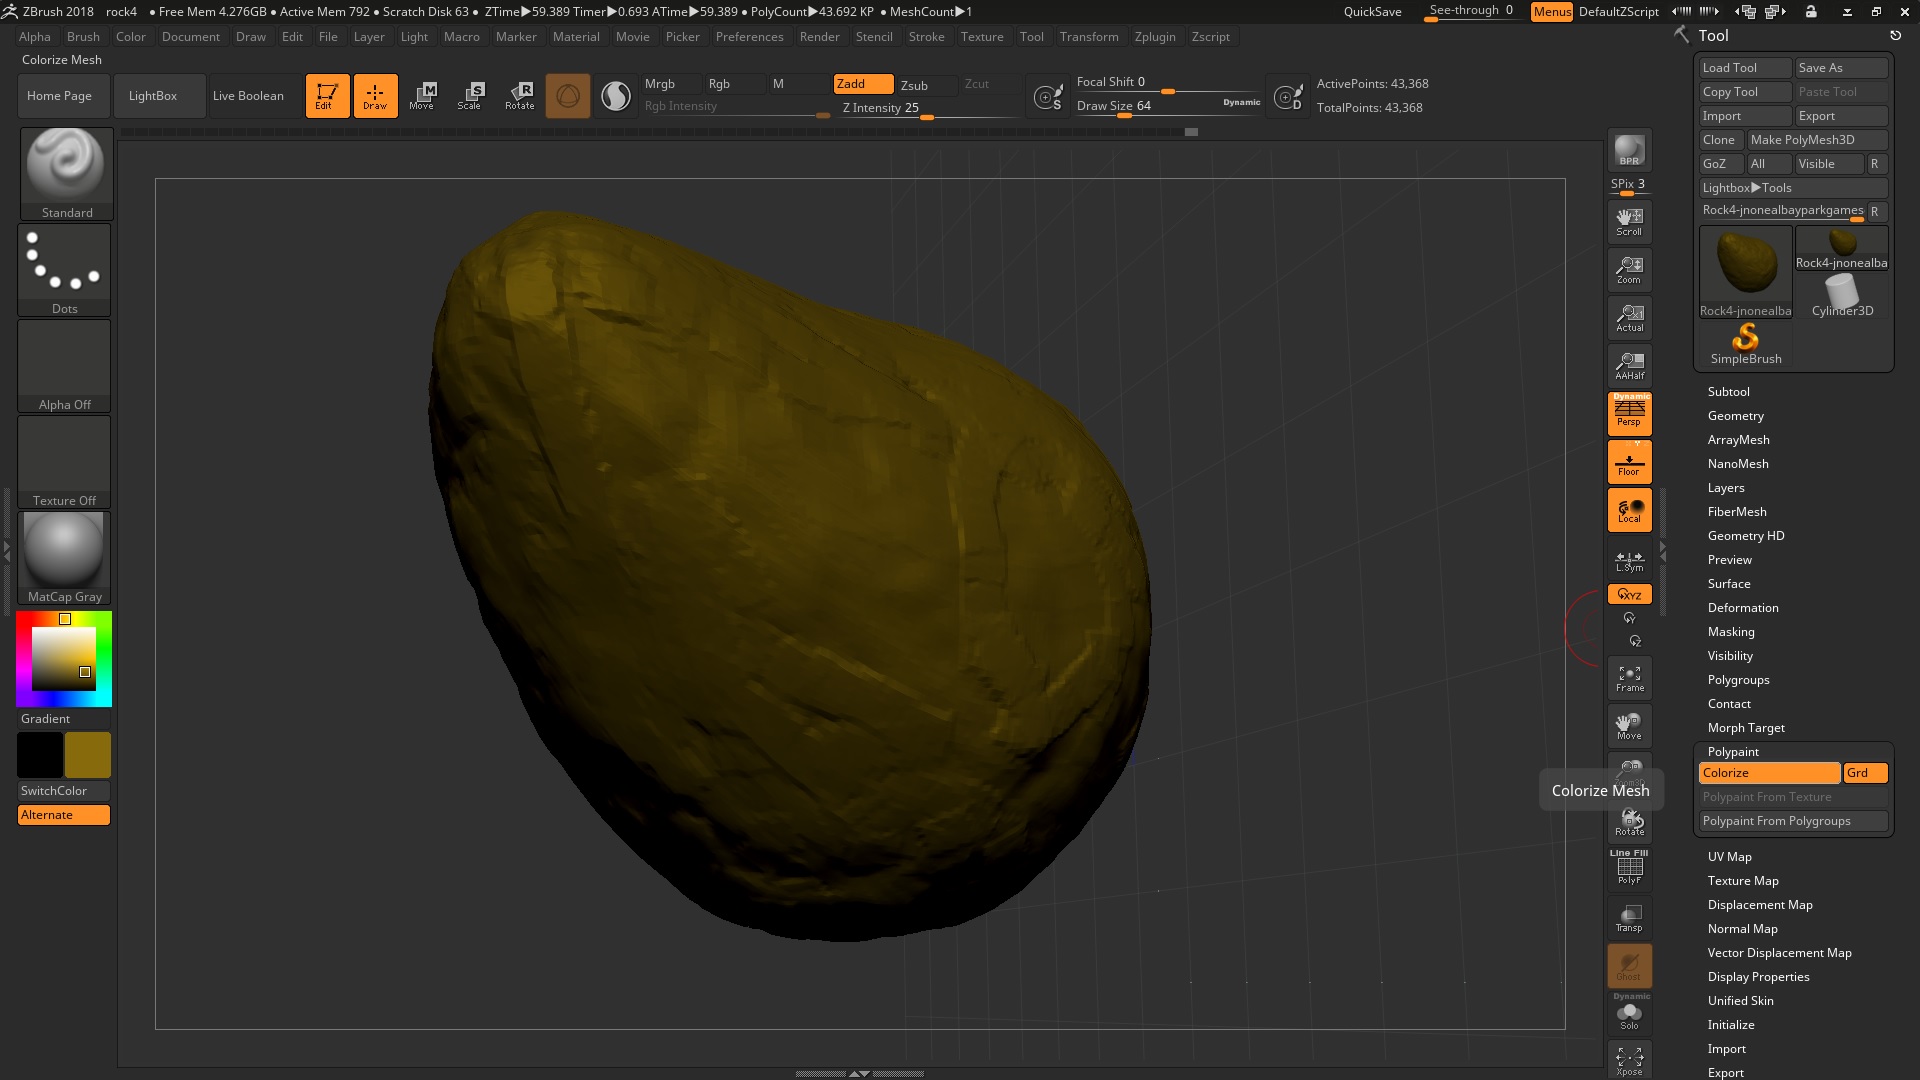Screen dimensions: 1920x1080
Task: Enable Rgb painting mode
Action: pyautogui.click(x=734, y=84)
